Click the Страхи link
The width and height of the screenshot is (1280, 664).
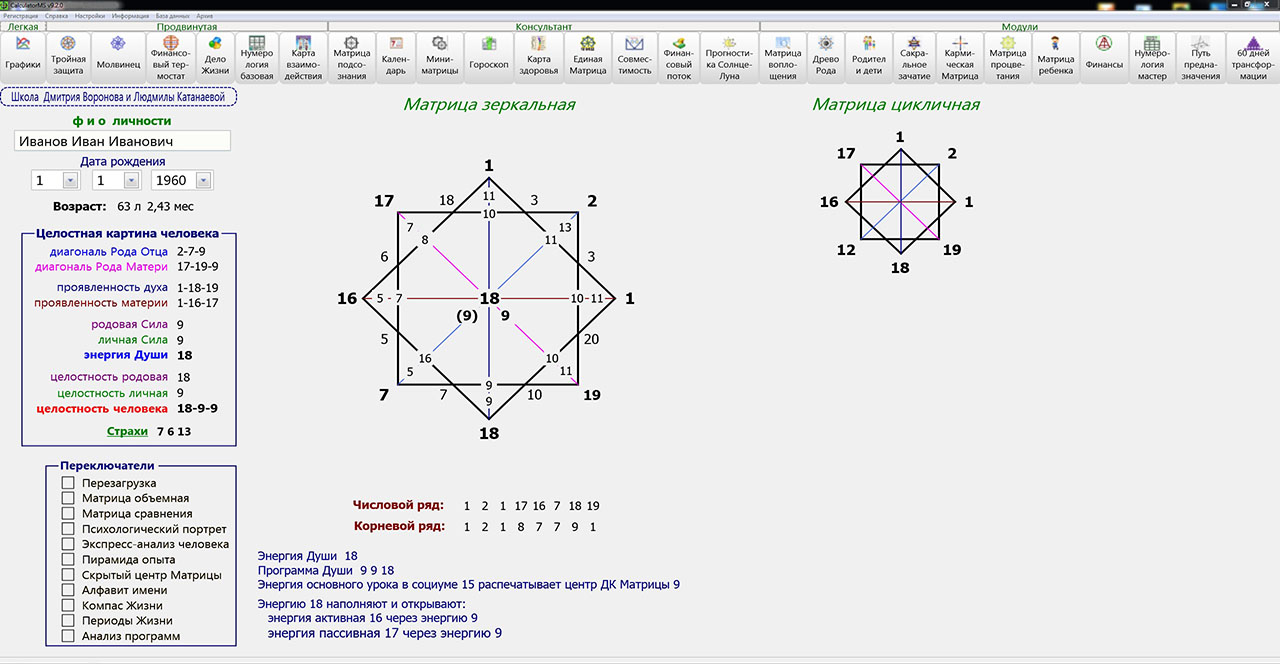click(x=127, y=431)
